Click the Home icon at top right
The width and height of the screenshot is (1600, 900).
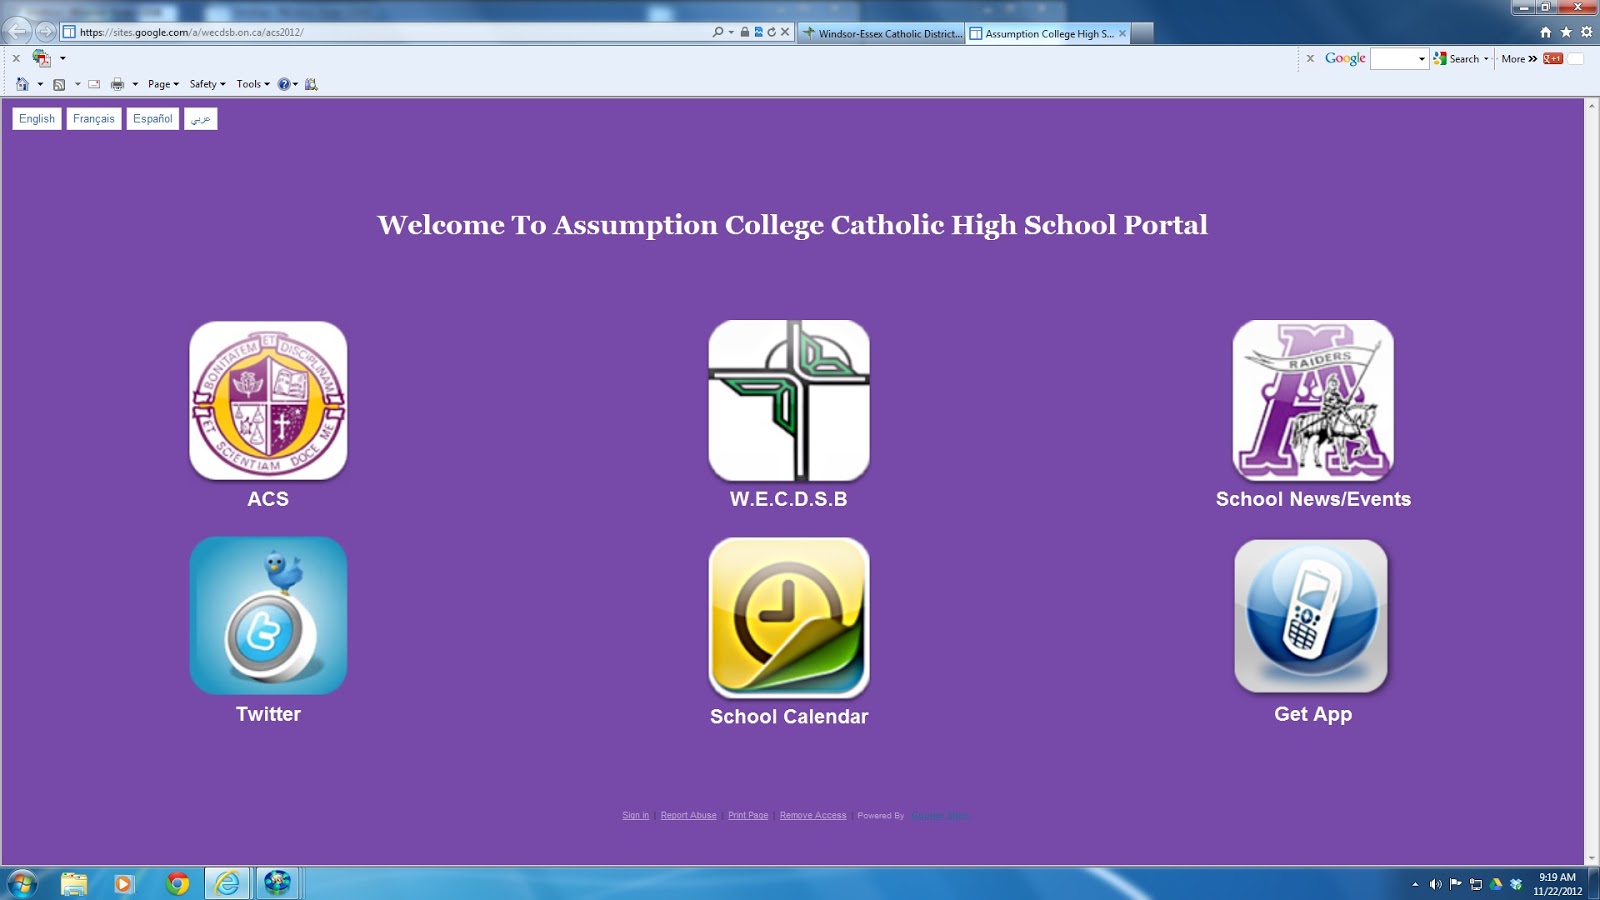point(1546,32)
